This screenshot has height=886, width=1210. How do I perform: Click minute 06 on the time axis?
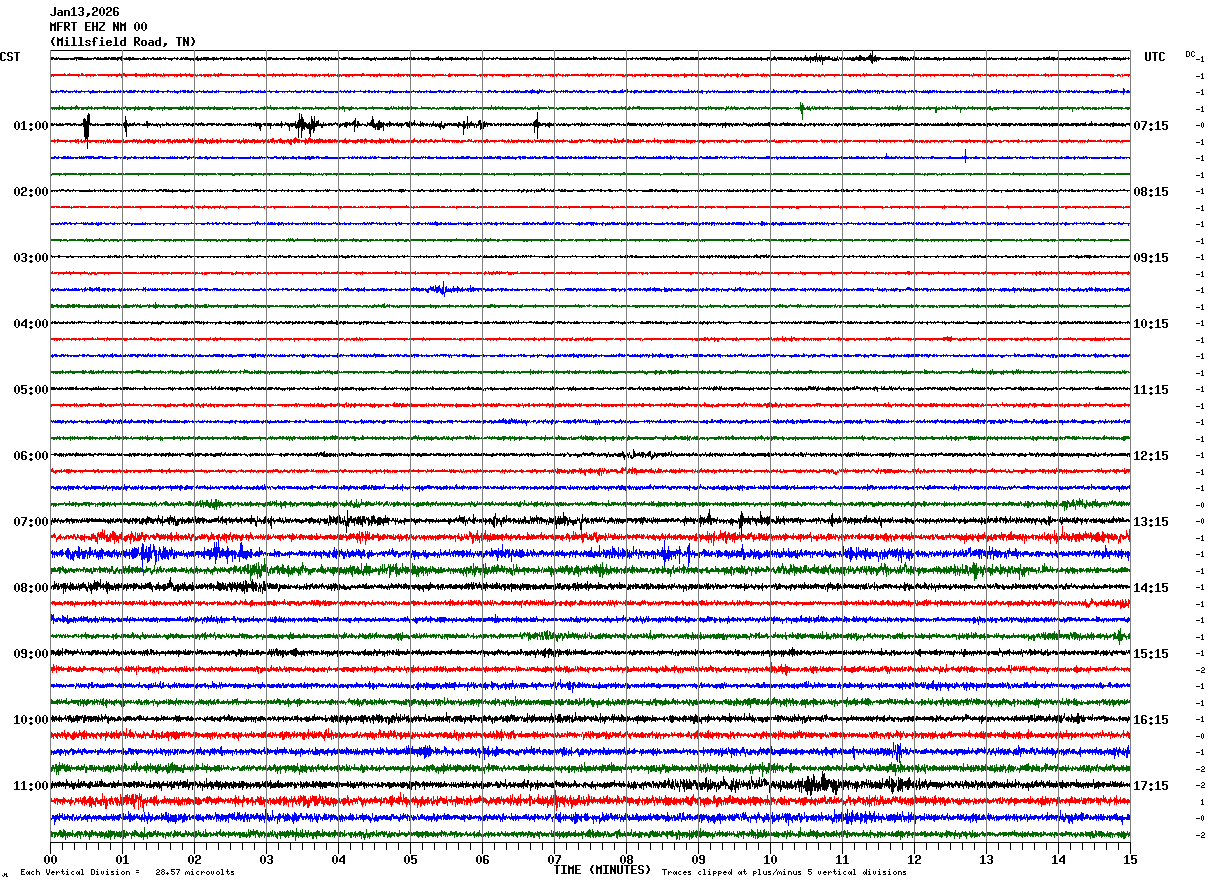click(482, 859)
